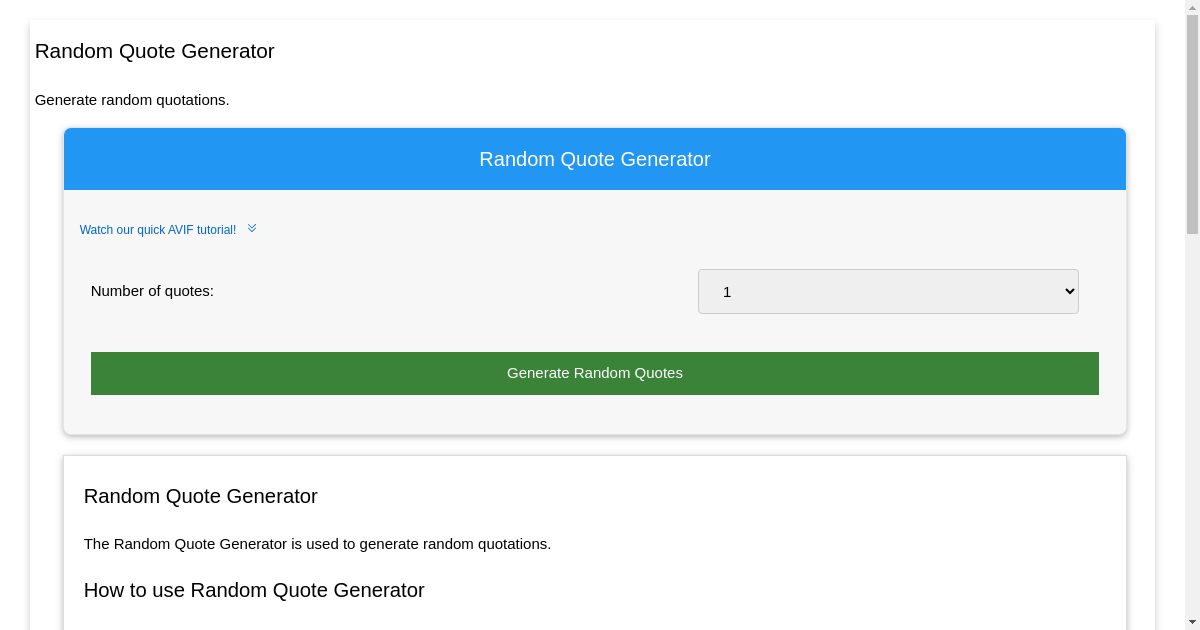Click the Generate Random Quotes button
Screen dimensions: 1200x630
tap(595, 373)
